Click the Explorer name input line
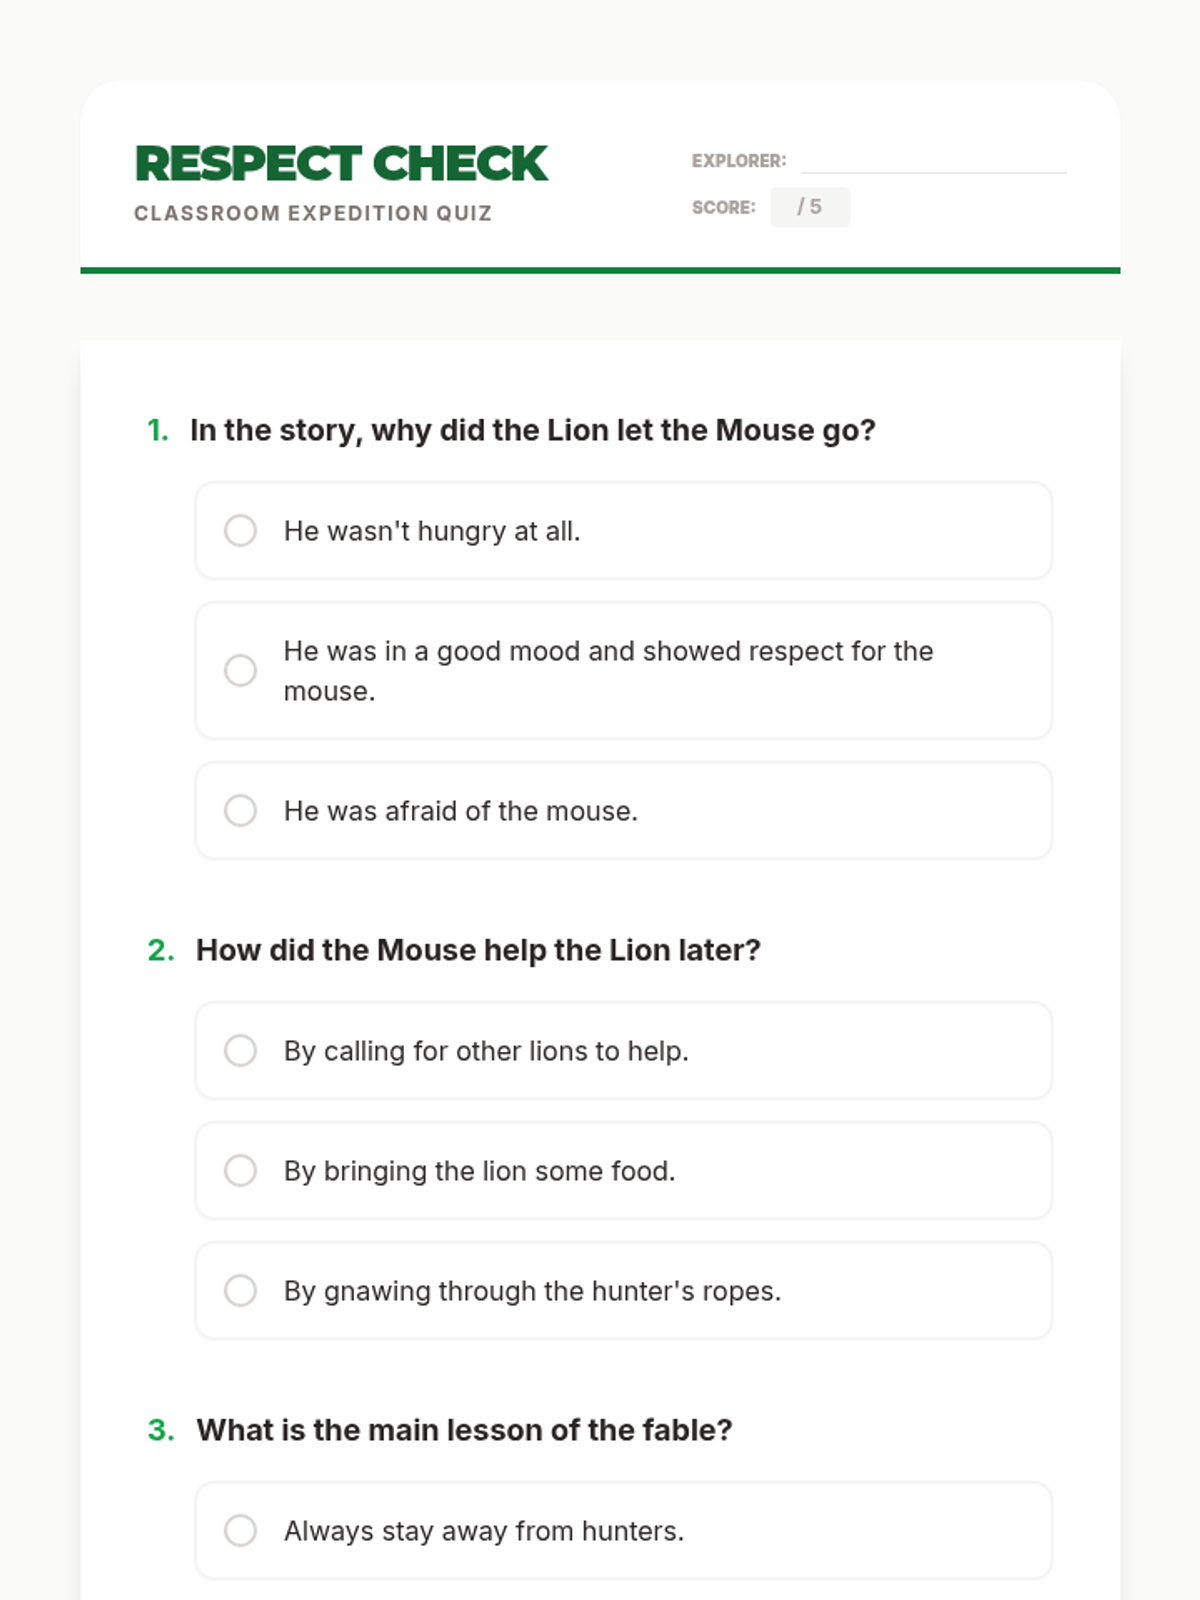 tap(933, 160)
